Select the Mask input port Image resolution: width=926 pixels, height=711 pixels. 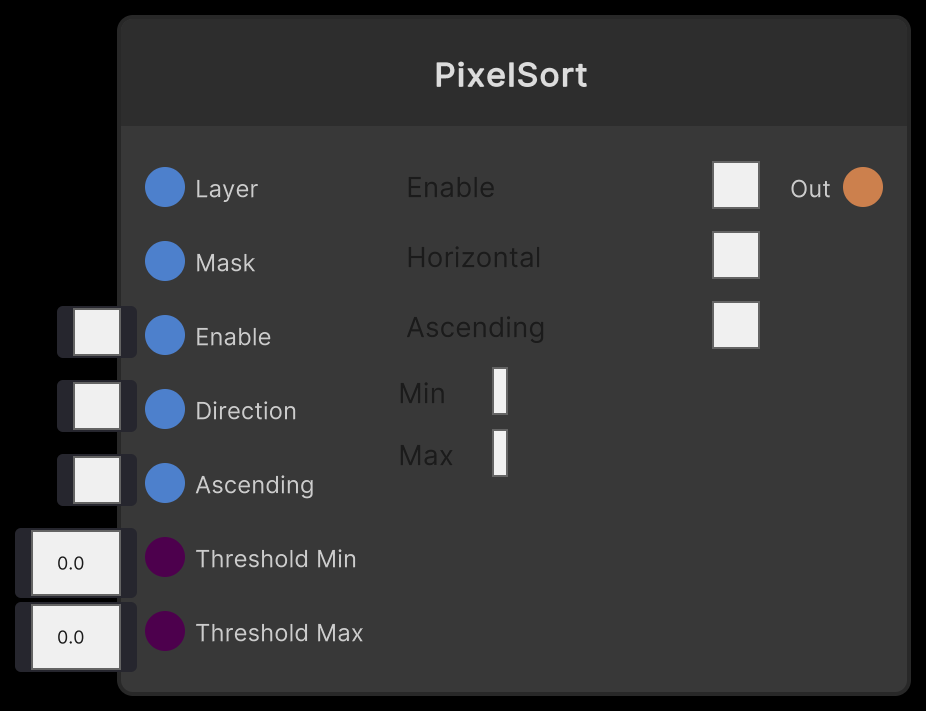tap(164, 261)
